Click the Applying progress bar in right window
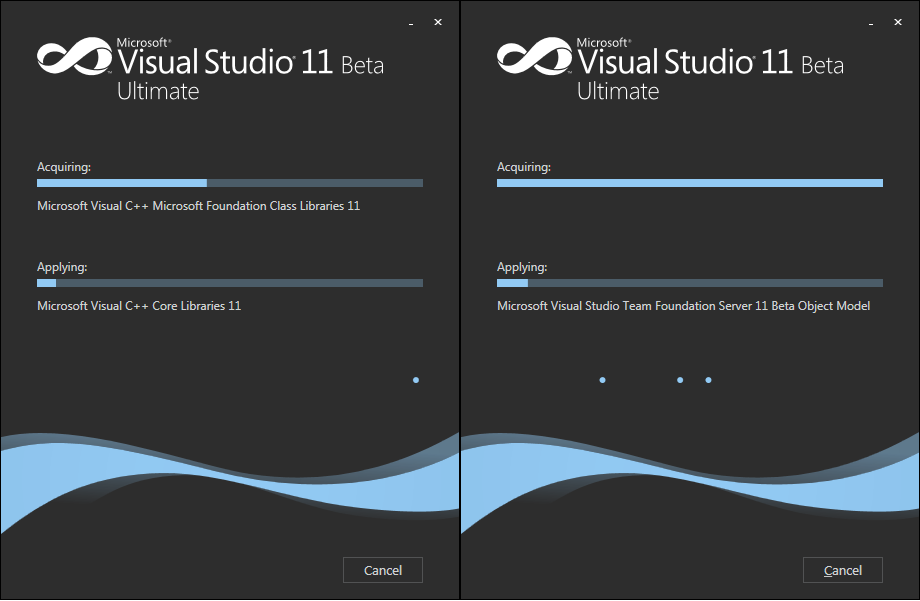920x601 pixels. pos(690,283)
